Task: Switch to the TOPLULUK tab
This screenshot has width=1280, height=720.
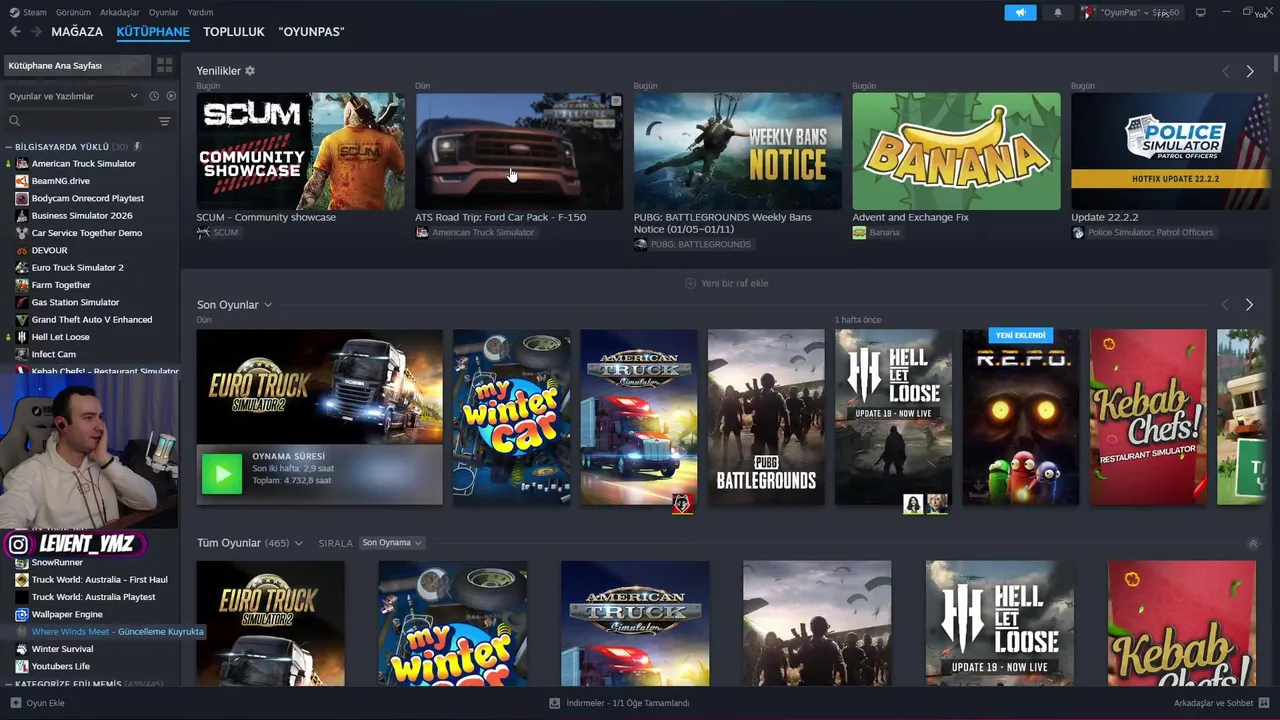Action: (234, 32)
